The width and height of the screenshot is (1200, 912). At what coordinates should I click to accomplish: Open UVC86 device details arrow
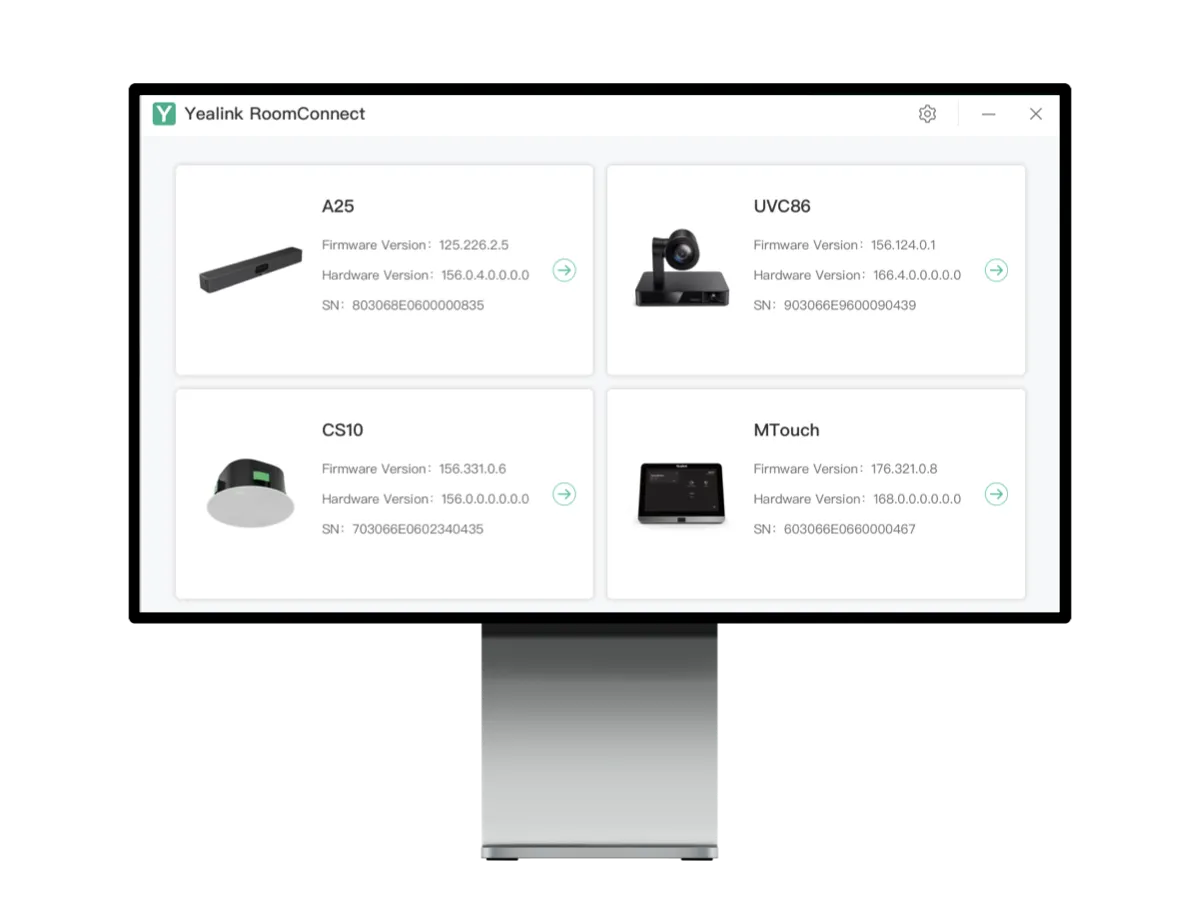[x=996, y=270]
